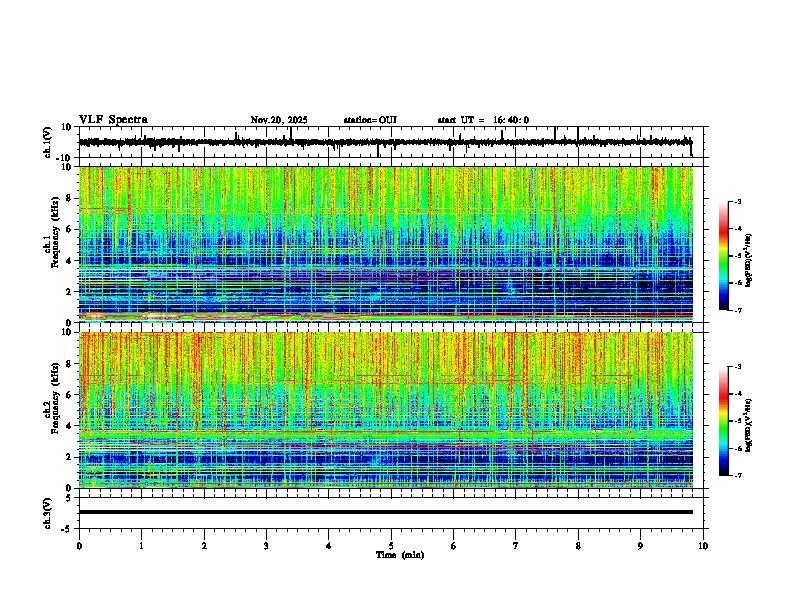Click the "6" kHz tick on ch.1 frequency axis
Image resolution: width=792 pixels, height=612 pixels.
point(69,229)
